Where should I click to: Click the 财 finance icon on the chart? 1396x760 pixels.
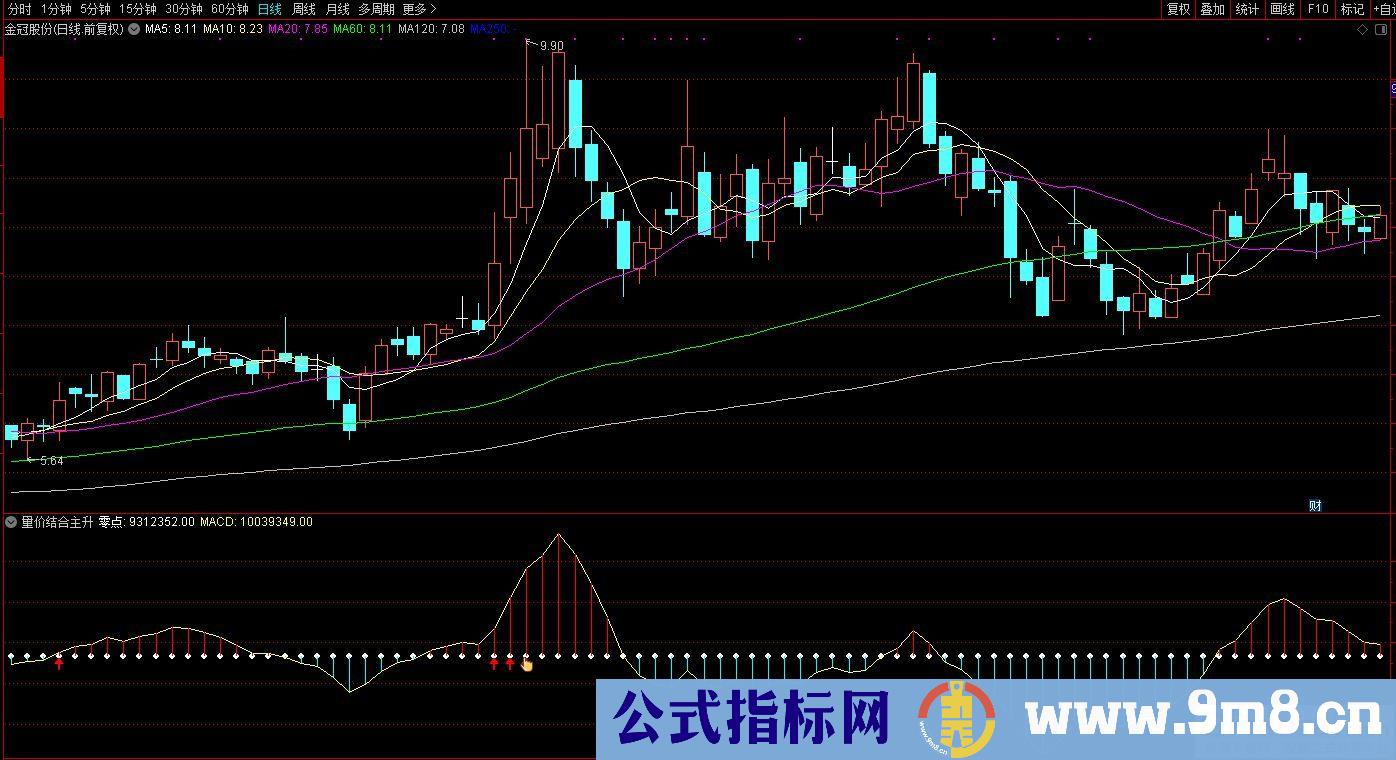[1313, 504]
